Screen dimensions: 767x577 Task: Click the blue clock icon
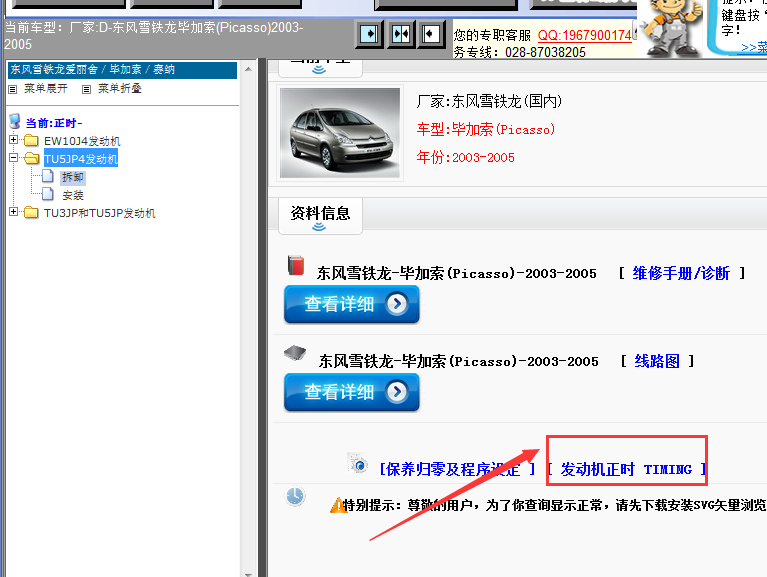(x=295, y=497)
